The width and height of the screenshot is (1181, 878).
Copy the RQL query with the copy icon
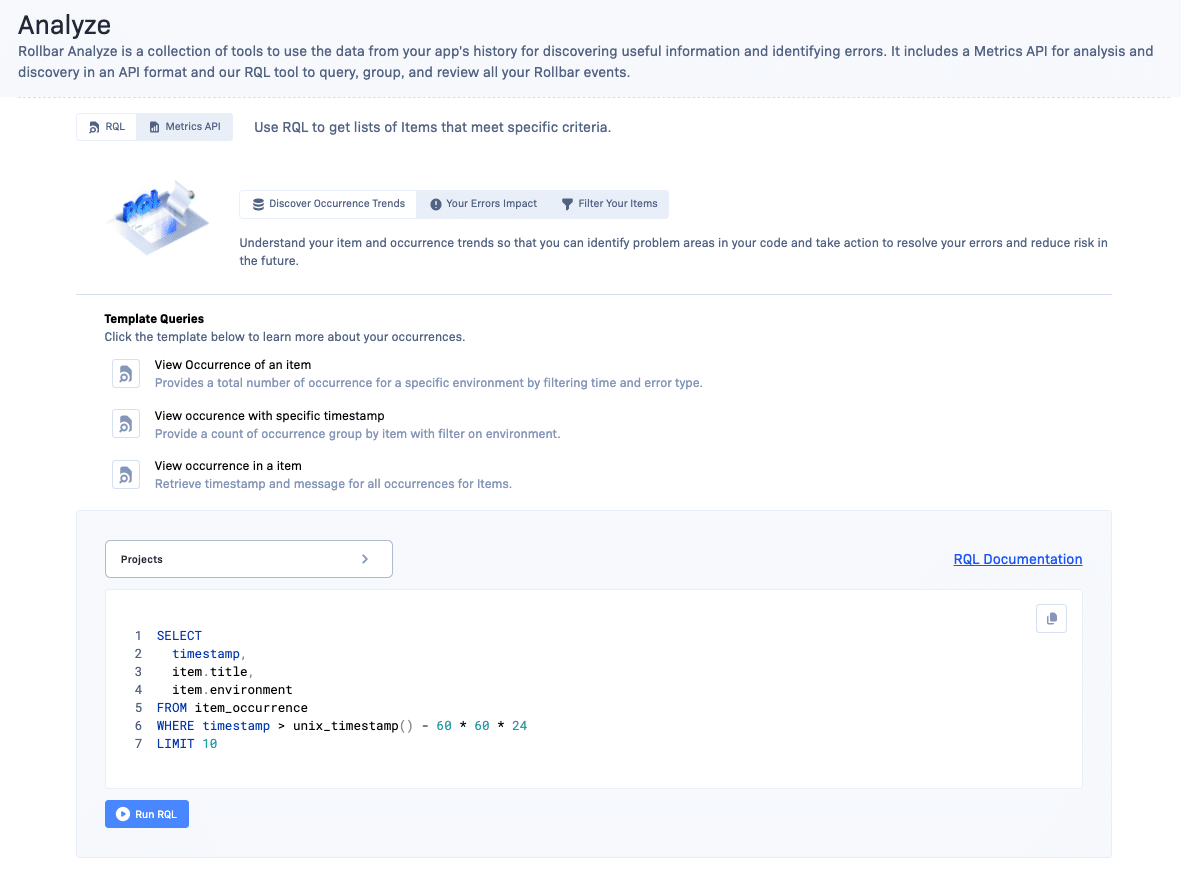click(1051, 619)
